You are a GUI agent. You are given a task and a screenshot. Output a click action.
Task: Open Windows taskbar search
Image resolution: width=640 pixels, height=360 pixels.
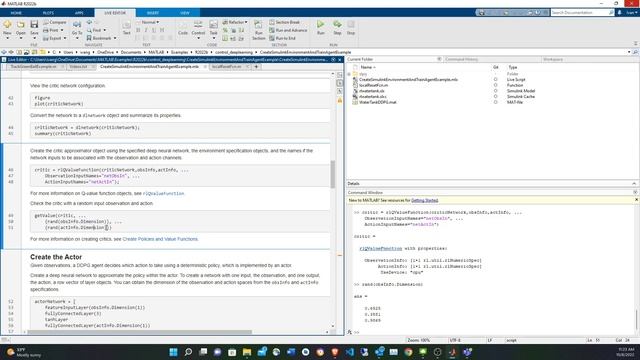[x=188, y=352]
